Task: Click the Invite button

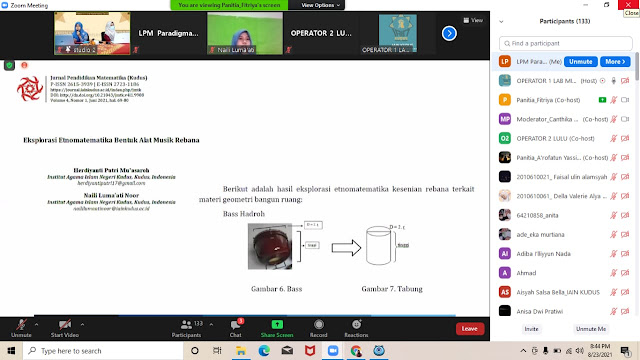Action: (x=531, y=329)
